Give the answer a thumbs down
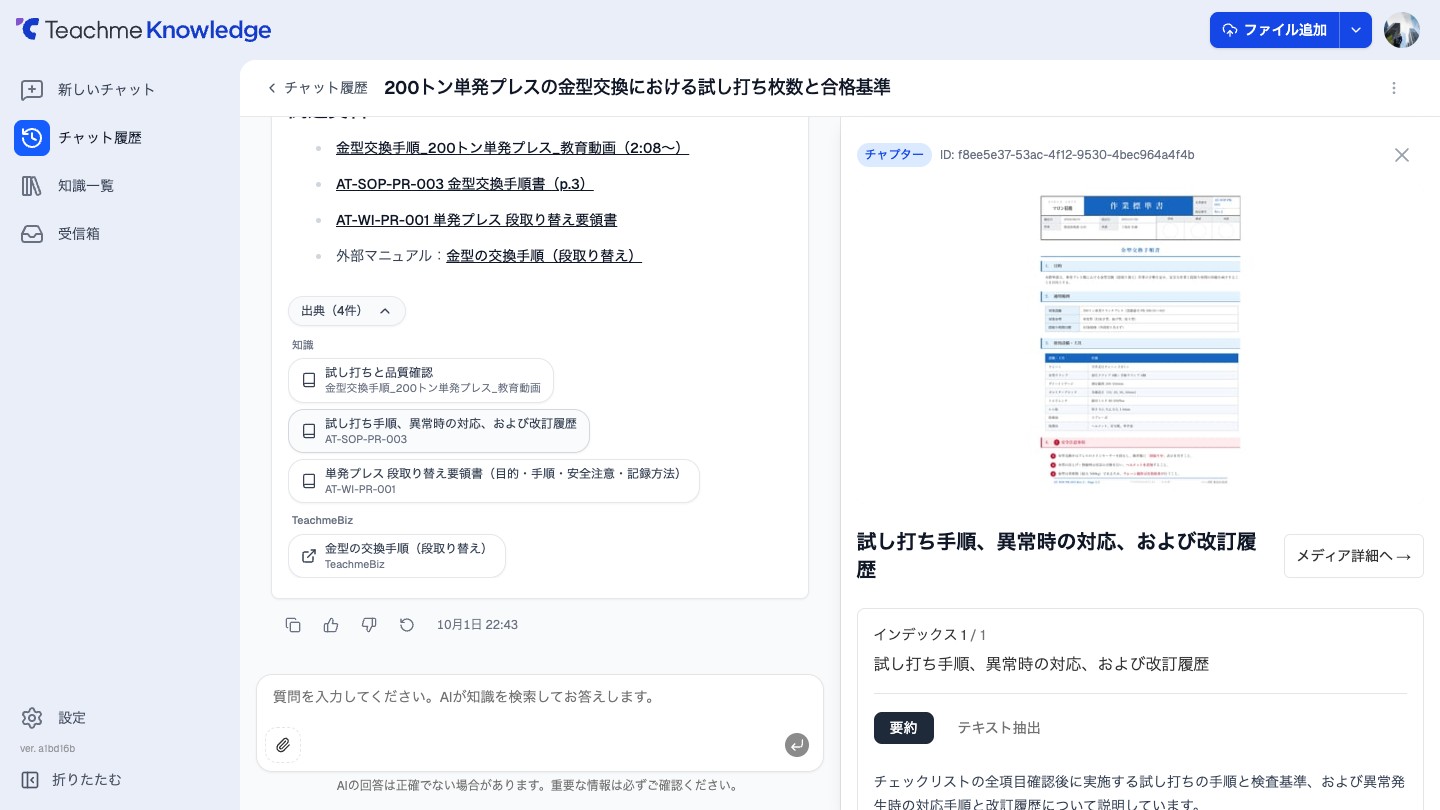The image size is (1440, 810). tap(369, 625)
